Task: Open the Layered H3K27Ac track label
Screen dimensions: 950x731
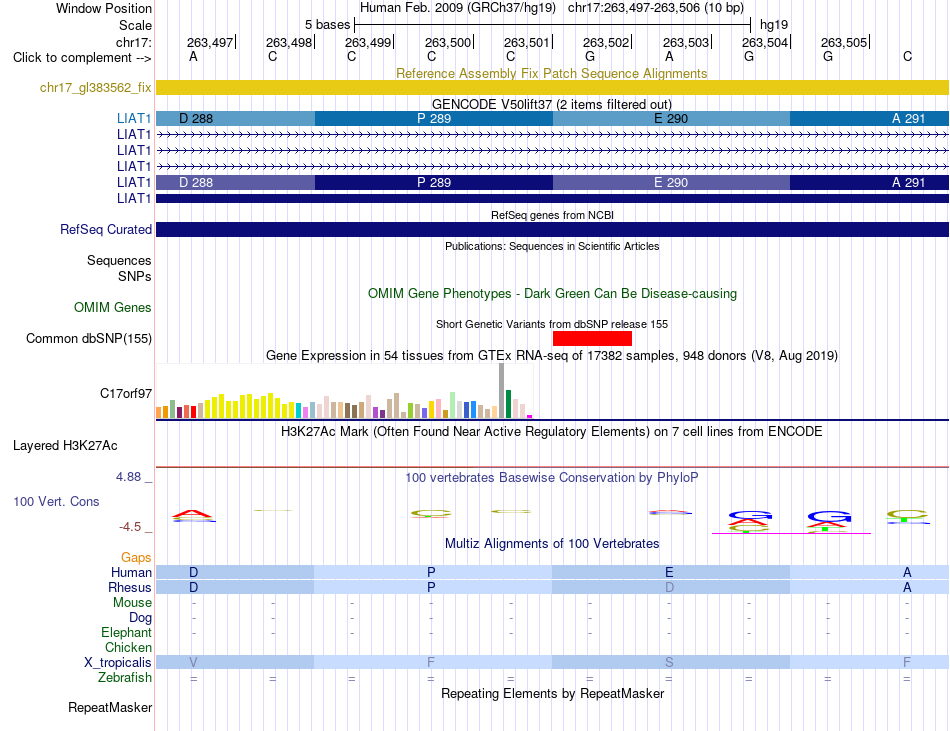Action: [65, 446]
